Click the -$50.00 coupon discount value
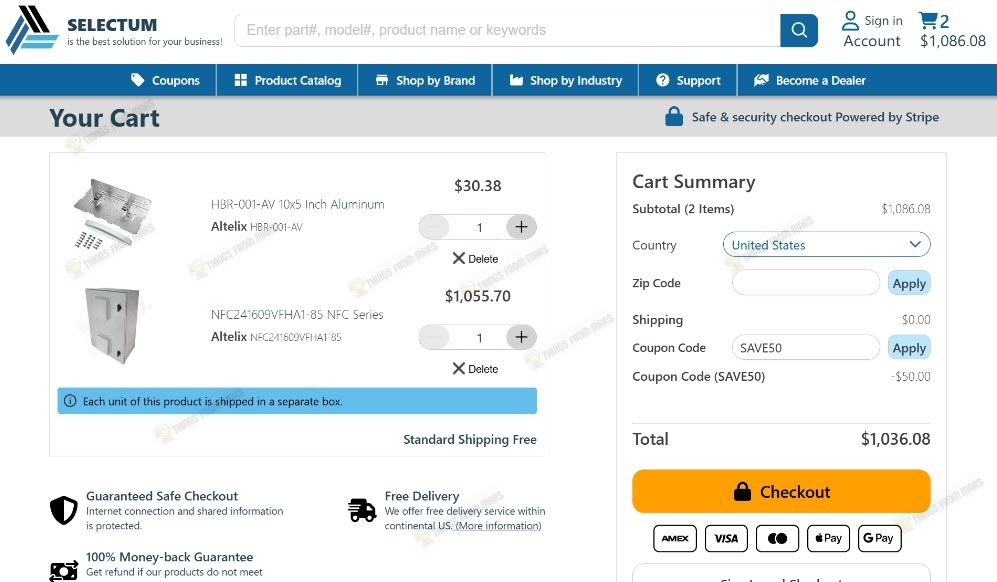The width and height of the screenshot is (997, 582). point(911,377)
